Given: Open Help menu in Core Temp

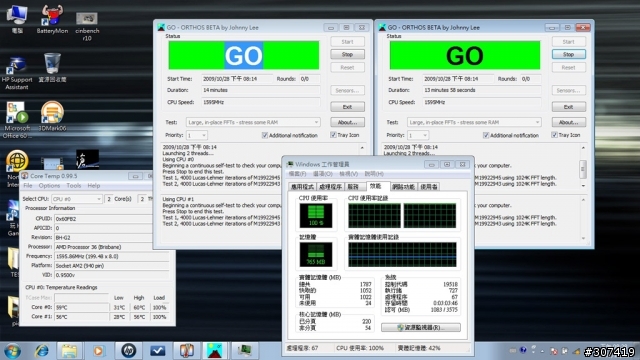Looking at the screenshot, I should click(93, 186).
